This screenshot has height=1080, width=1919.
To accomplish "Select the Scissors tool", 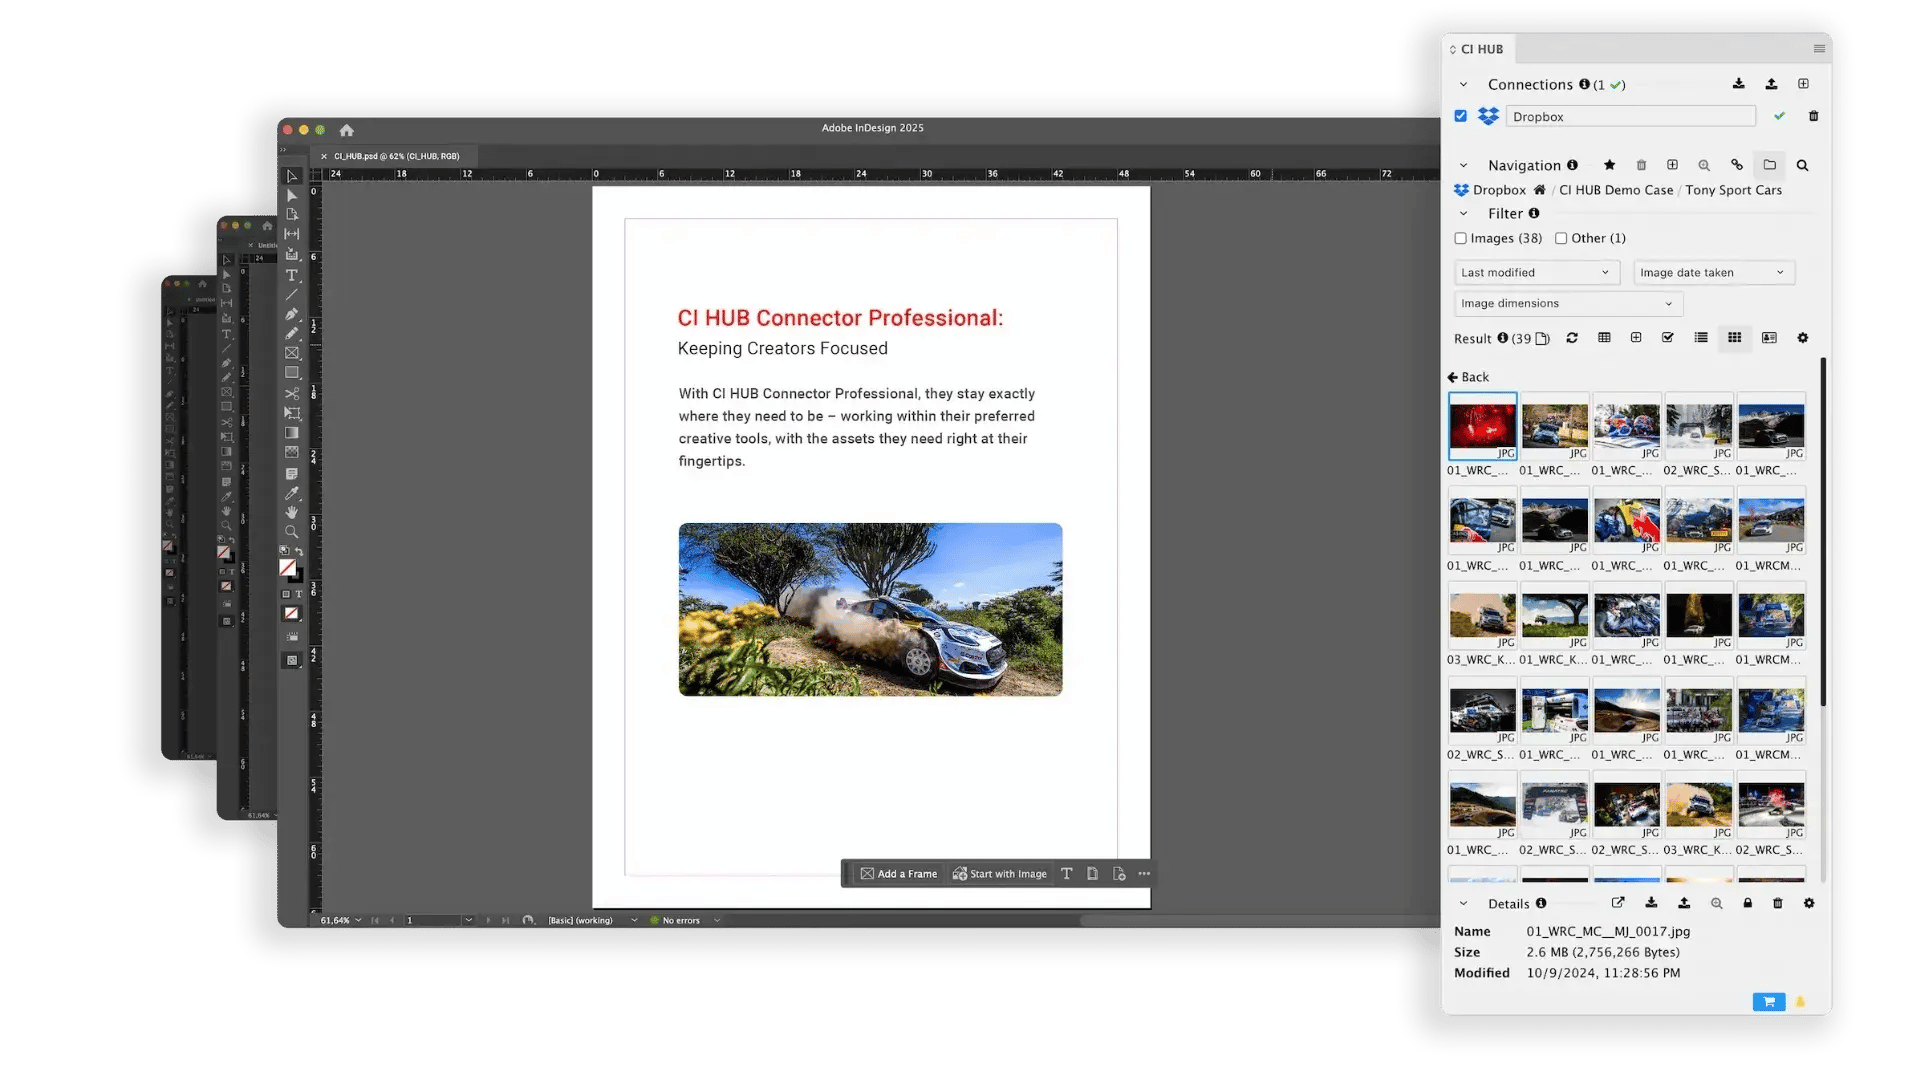I will point(292,394).
